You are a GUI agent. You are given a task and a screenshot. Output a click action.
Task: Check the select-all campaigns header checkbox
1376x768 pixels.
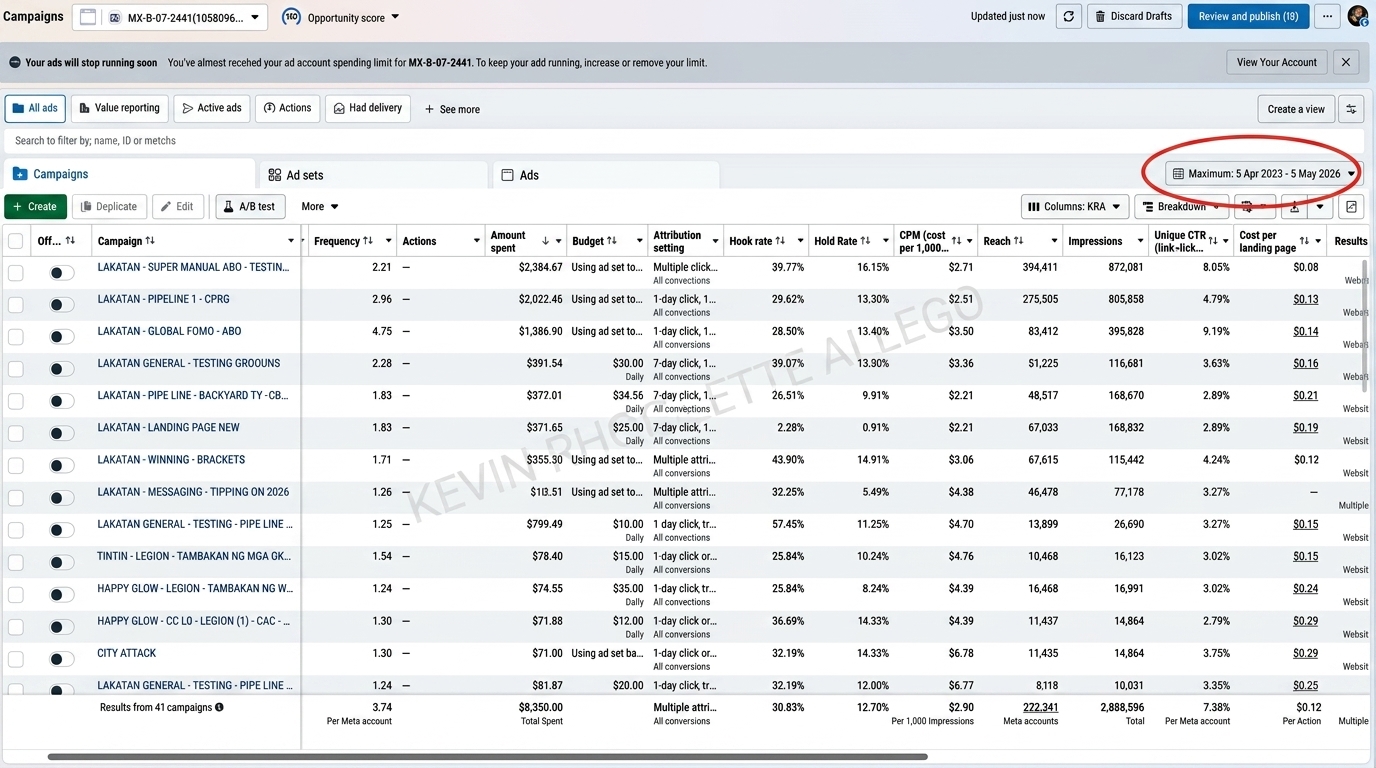point(15,241)
